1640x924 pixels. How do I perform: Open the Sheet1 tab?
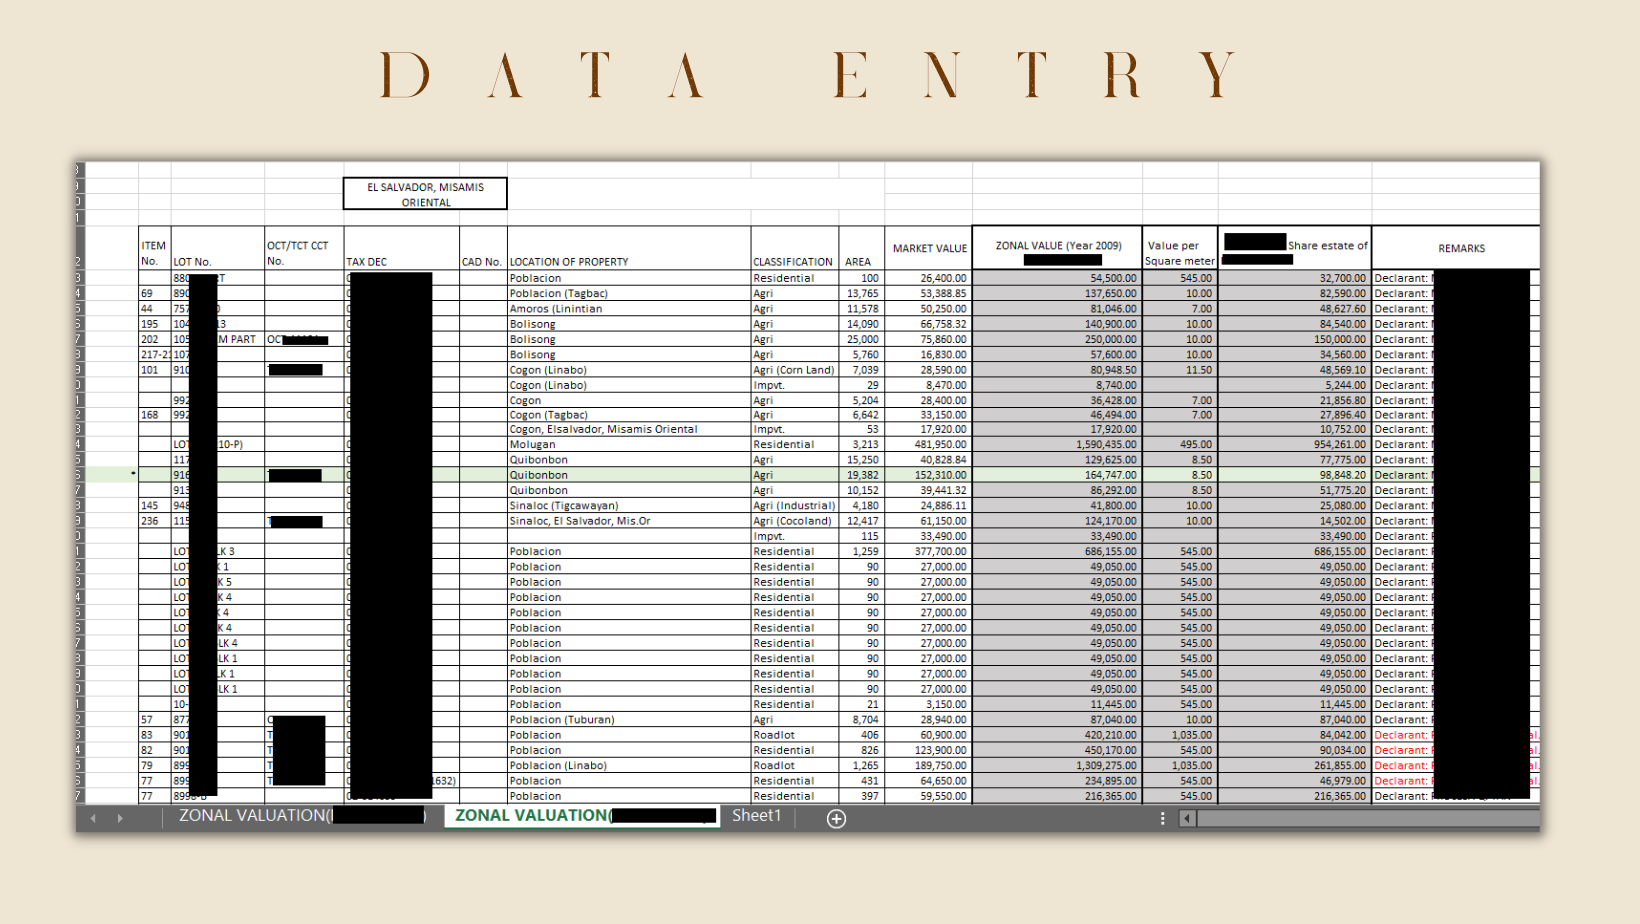[756, 816]
